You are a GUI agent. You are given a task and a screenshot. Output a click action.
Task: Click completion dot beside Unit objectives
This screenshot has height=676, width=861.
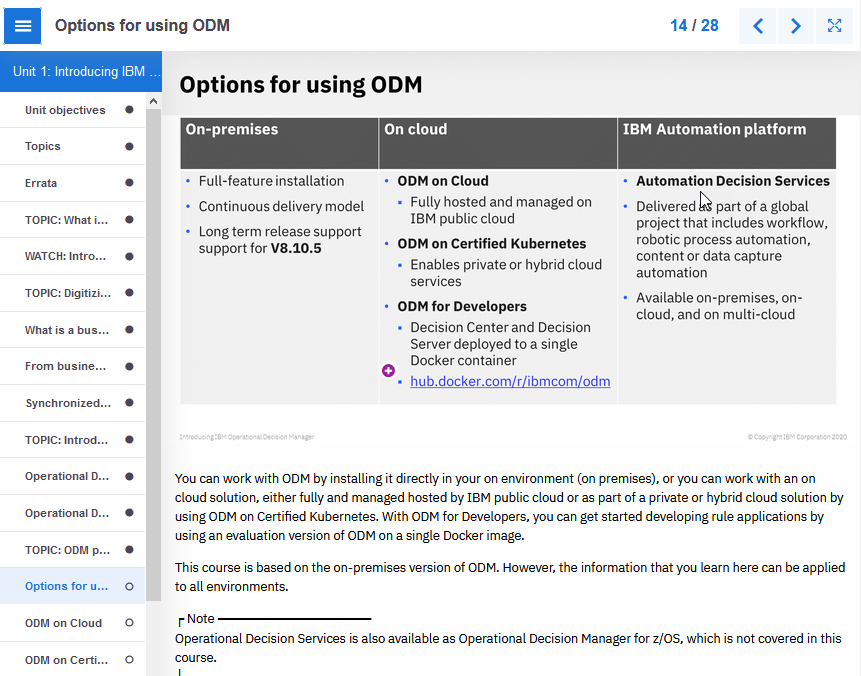tap(130, 109)
